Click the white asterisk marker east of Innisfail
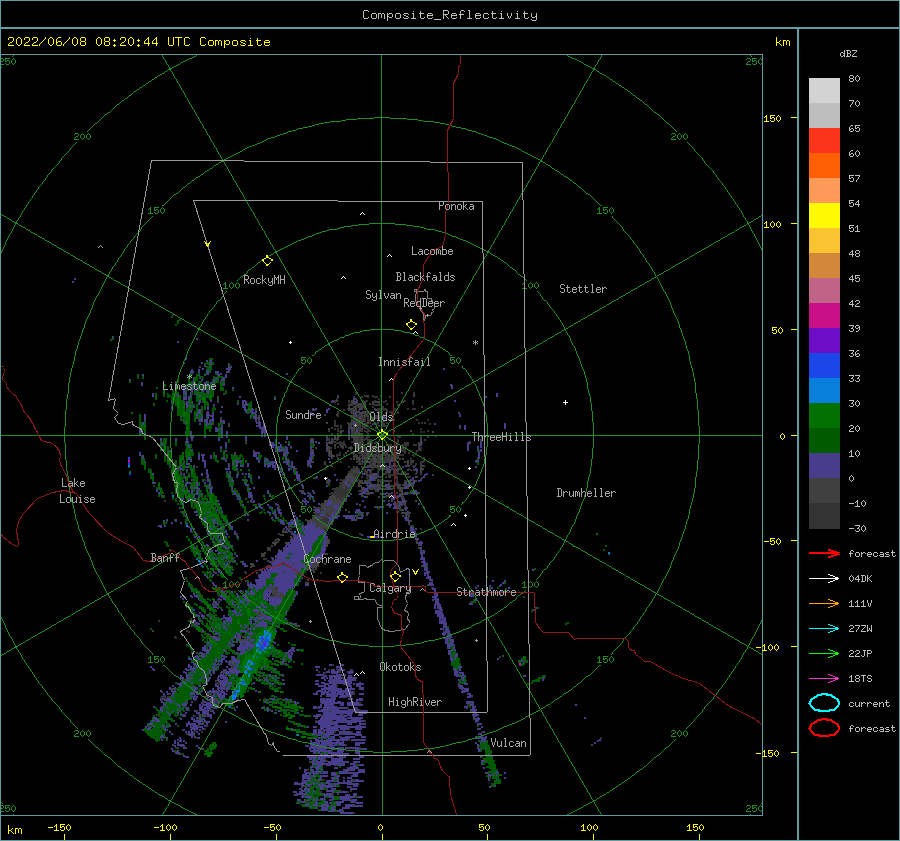This screenshot has height=841, width=900. click(x=475, y=343)
